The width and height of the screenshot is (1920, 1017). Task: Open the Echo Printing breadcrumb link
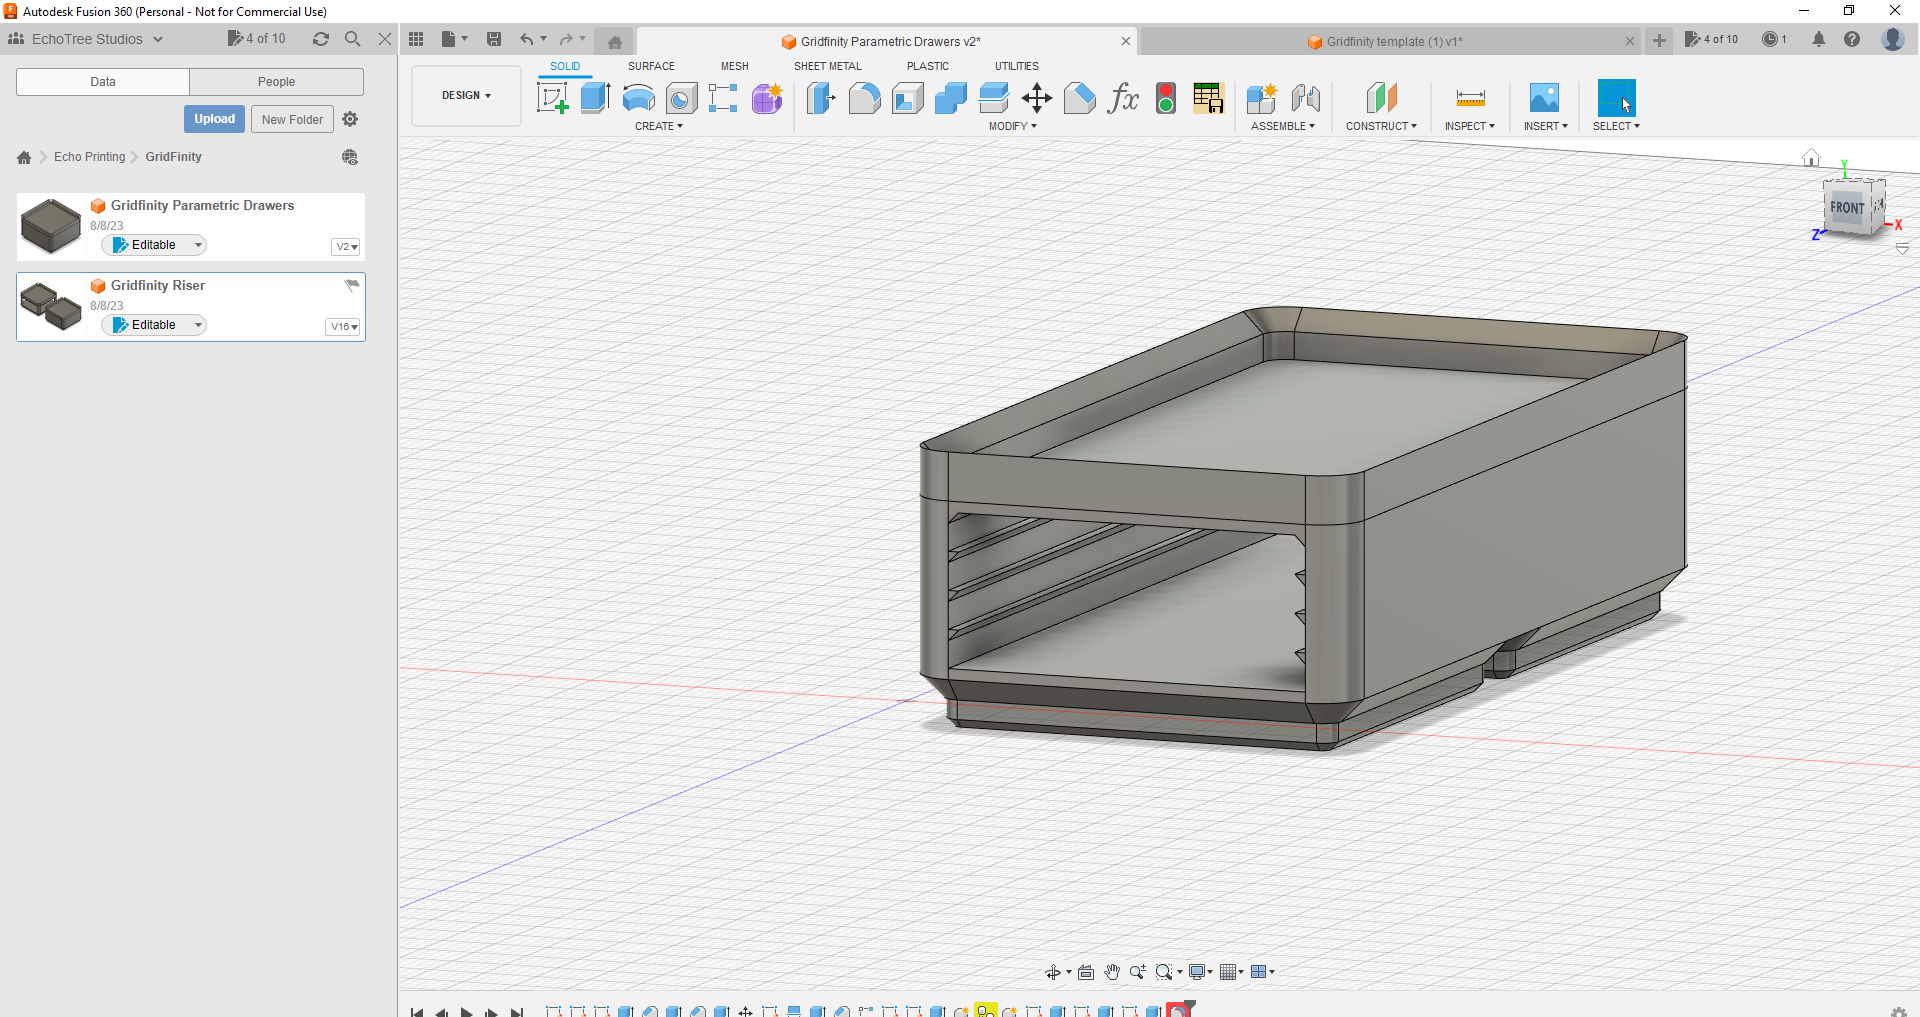89,156
